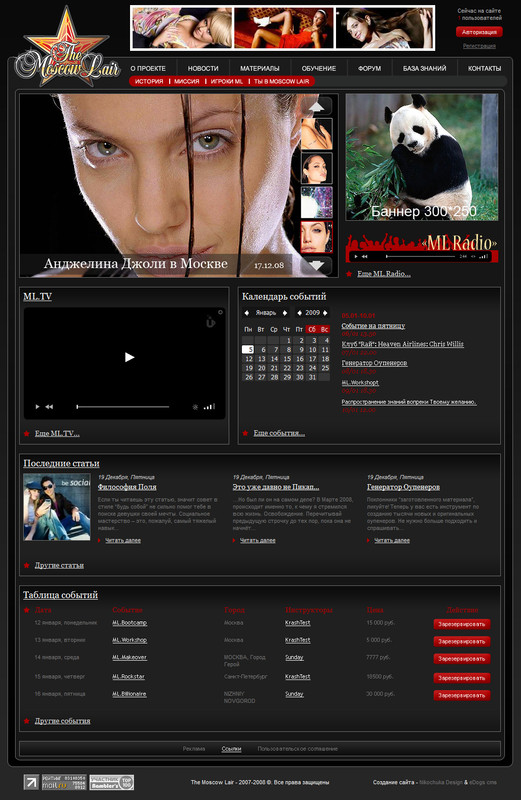Image resolution: width=521 pixels, height=800 pixels.
Task: Reserve the ML.Bootcamp event
Action: pyautogui.click(x=462, y=624)
